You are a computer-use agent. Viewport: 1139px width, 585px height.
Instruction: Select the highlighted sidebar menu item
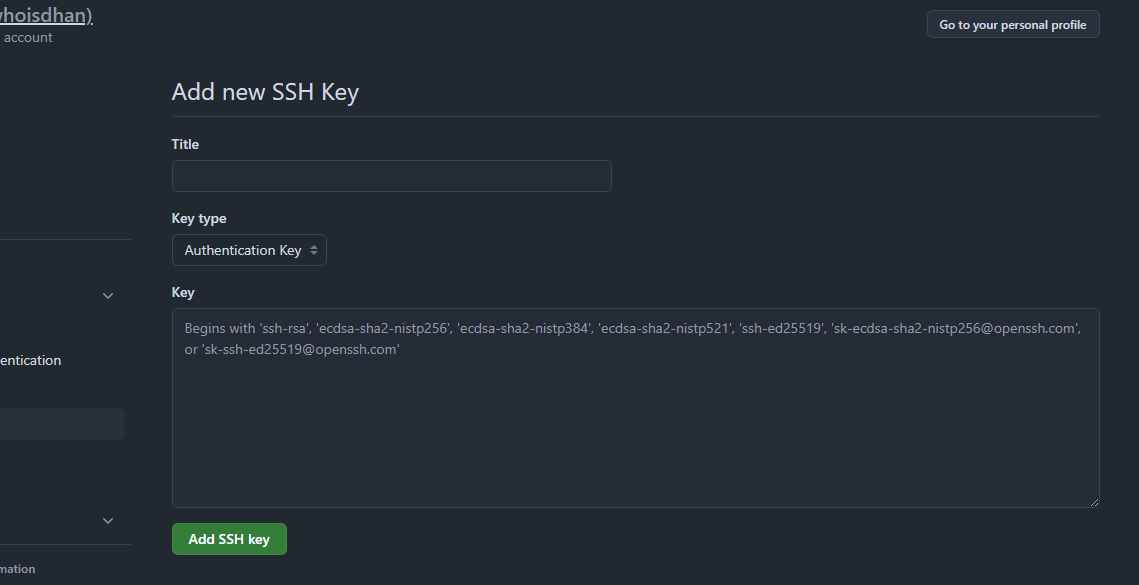(x=60, y=424)
